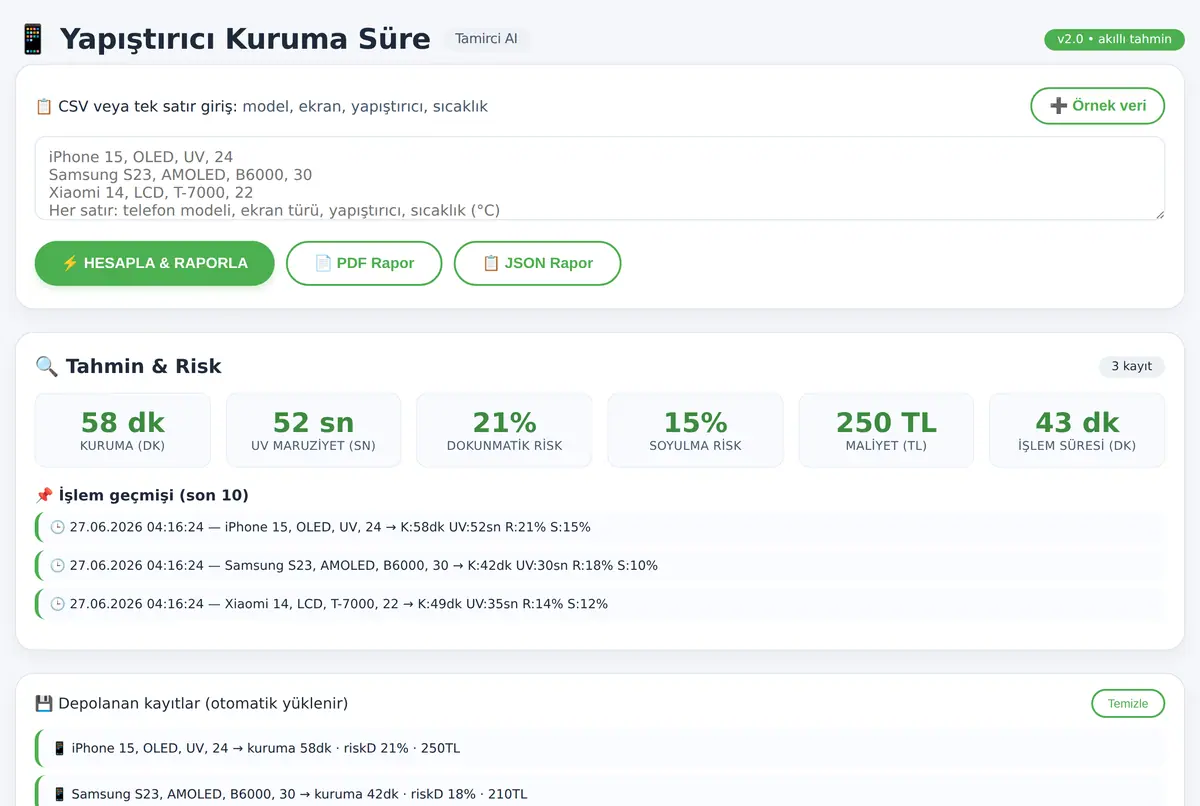Click the clock icon on iPhone 15 history row
Screen dimensions: 1200x806
58,527
